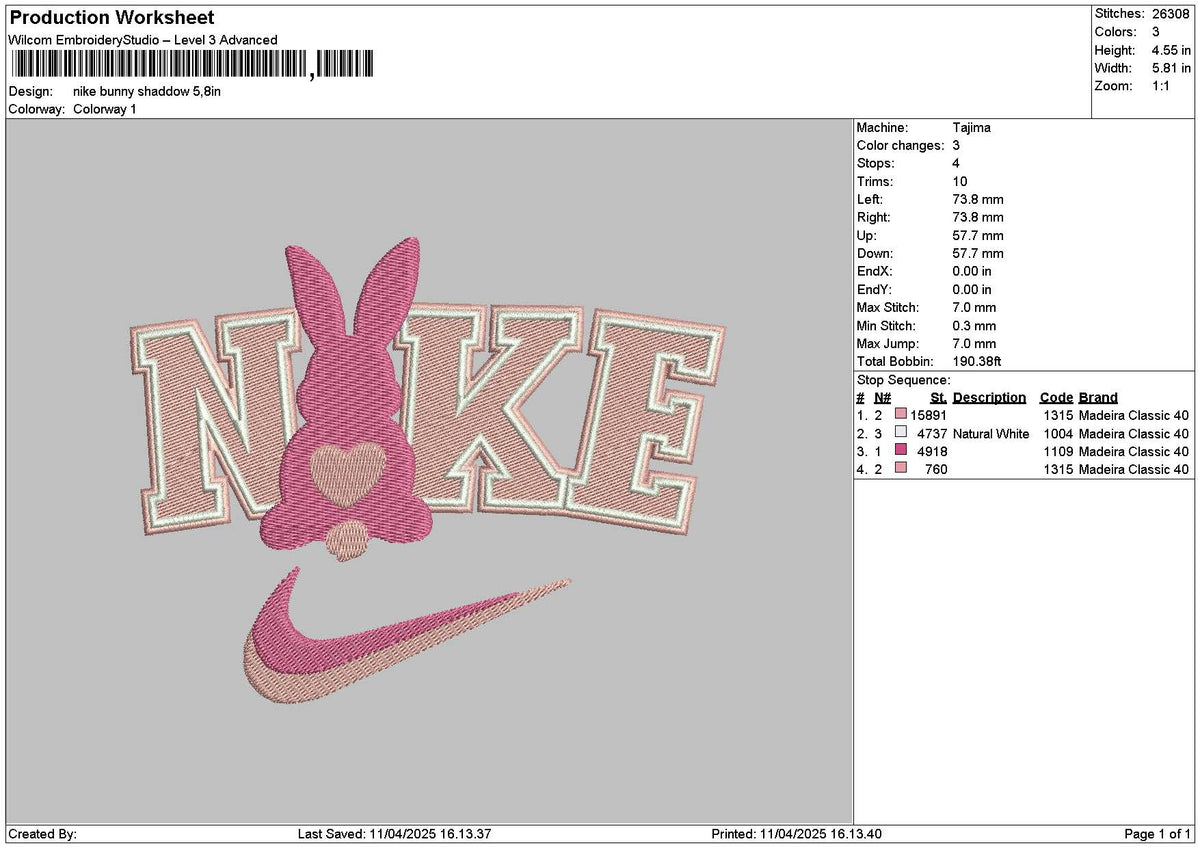Click the Colors label in the header box
The height and width of the screenshot is (848, 1200).
coord(1116,32)
